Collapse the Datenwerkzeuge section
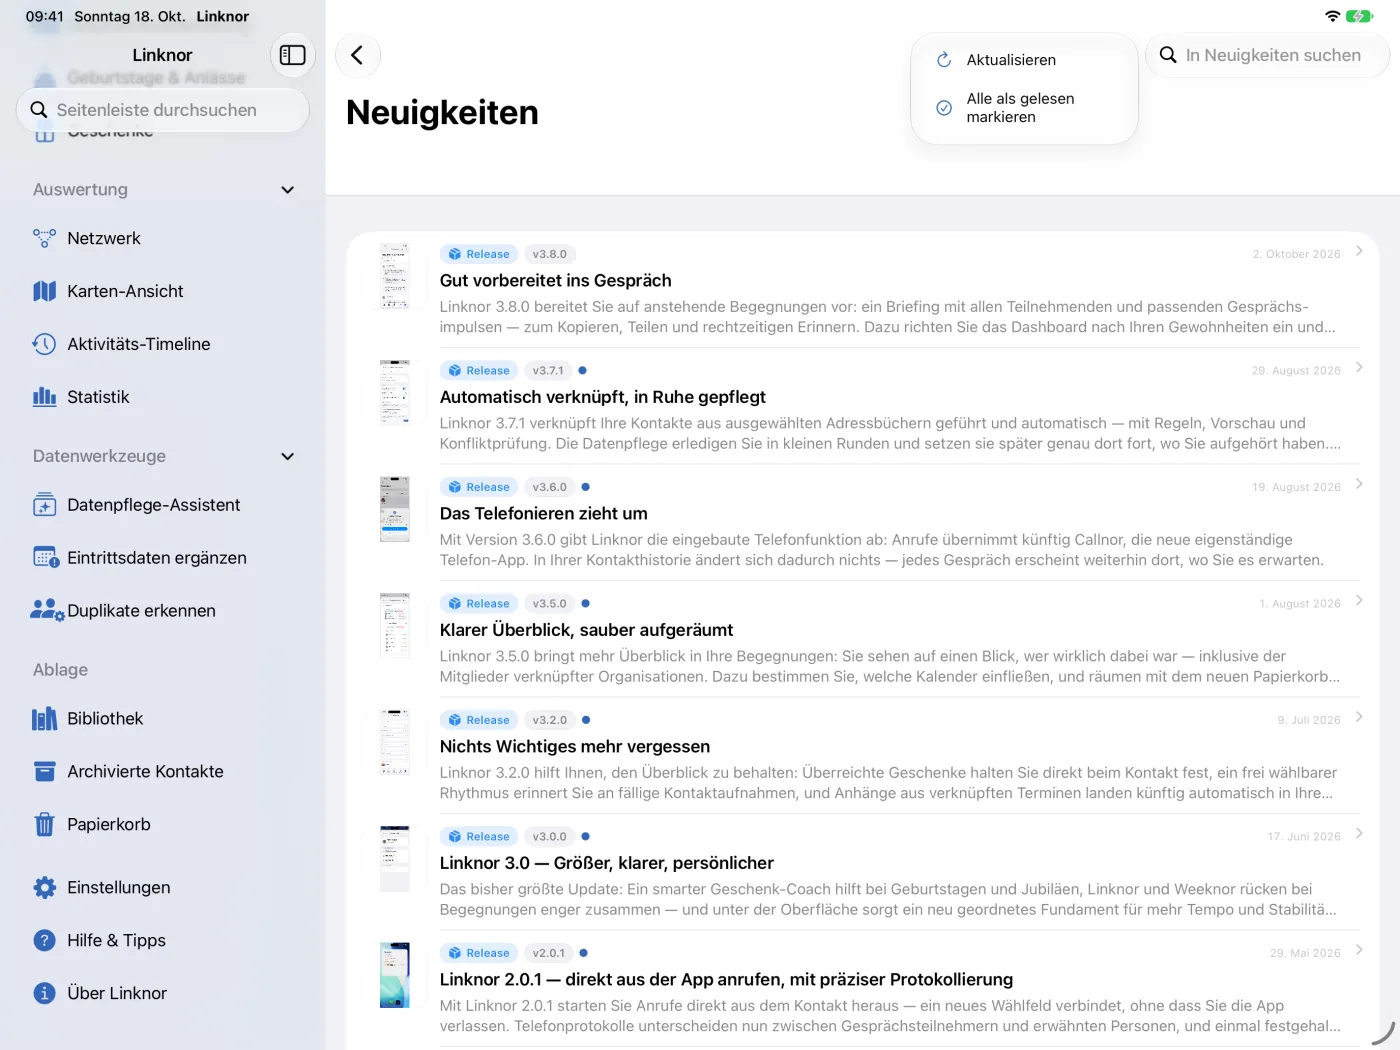 click(288, 457)
